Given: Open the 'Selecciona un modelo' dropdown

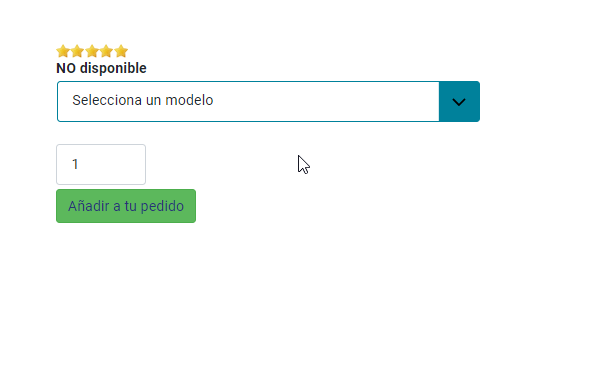Looking at the screenshot, I should click(x=268, y=101).
